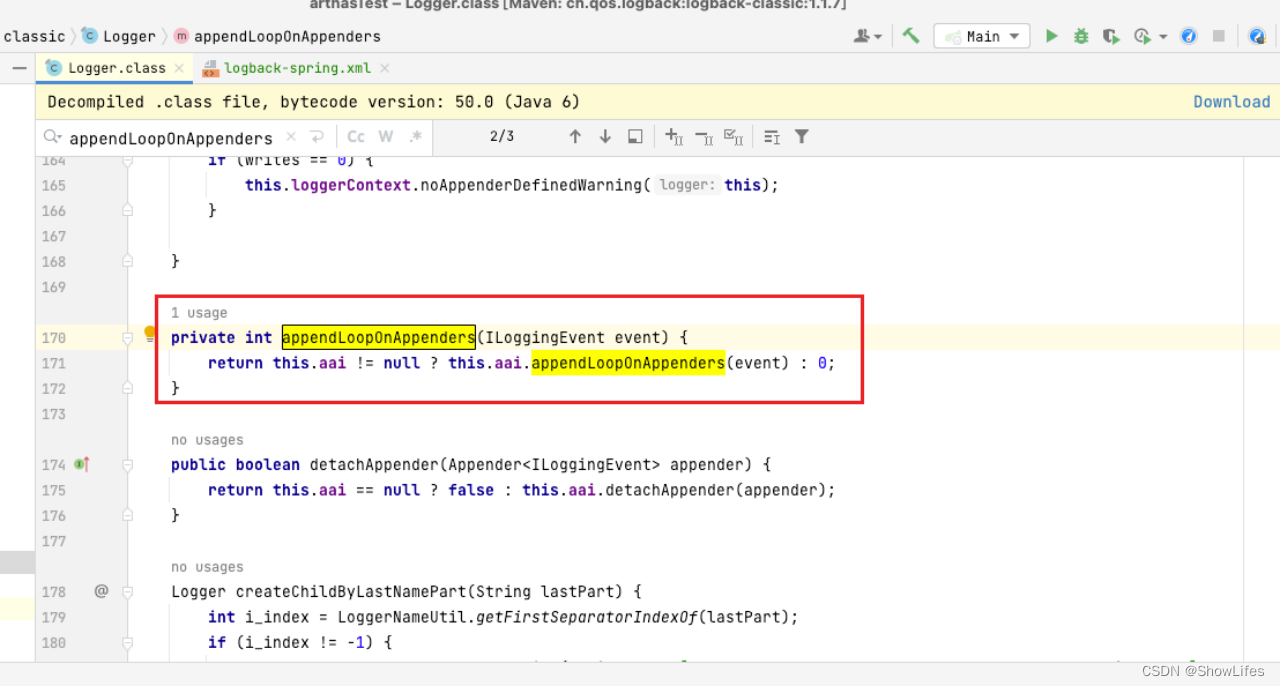Start debugging with the bug icon
Screen dimensions: 1280x686
pos(1081,35)
